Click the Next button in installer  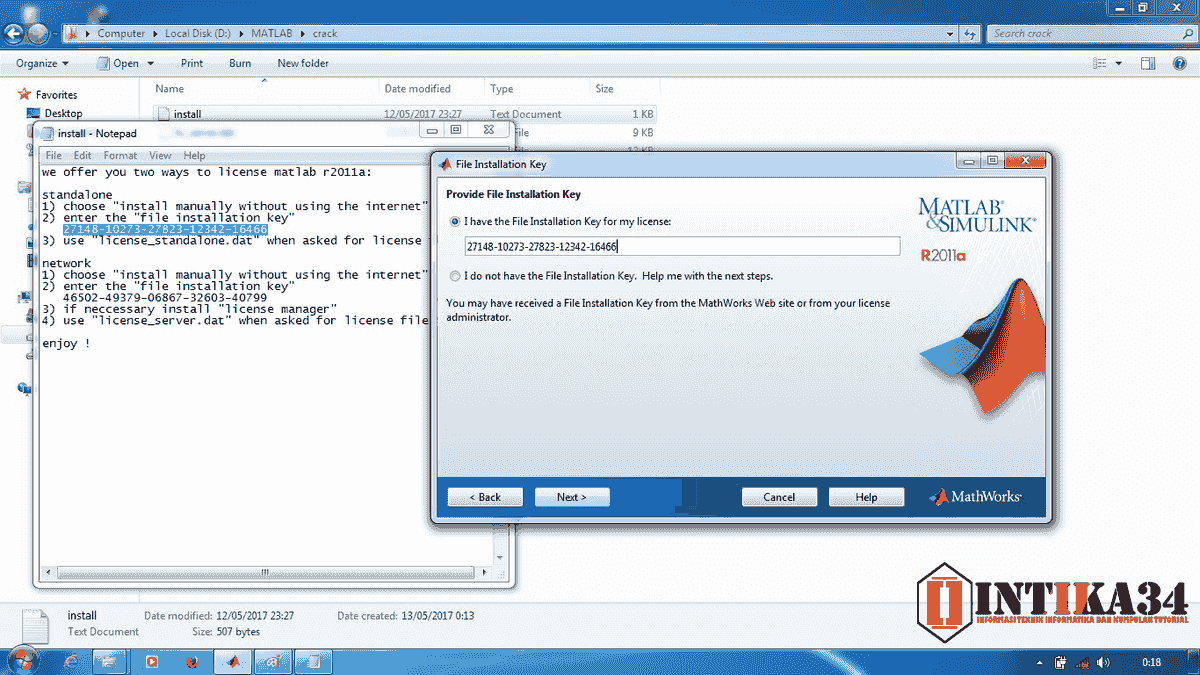572,497
